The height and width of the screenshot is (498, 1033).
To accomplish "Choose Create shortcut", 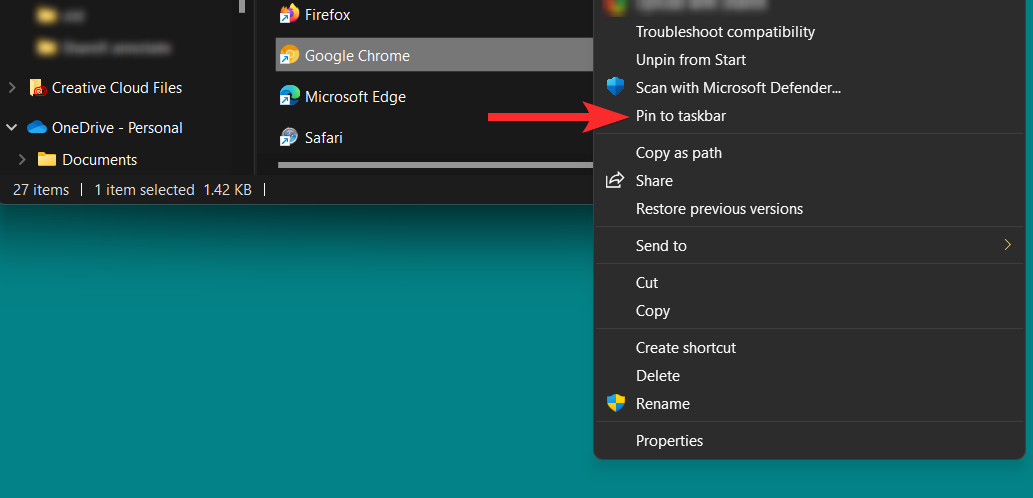I will (x=686, y=348).
